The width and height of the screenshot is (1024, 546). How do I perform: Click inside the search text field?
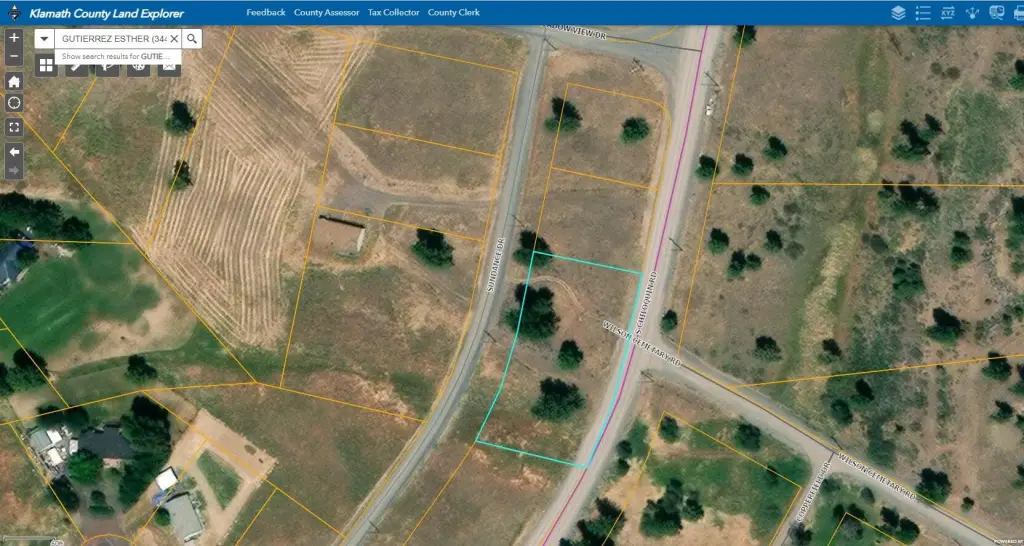[110, 38]
